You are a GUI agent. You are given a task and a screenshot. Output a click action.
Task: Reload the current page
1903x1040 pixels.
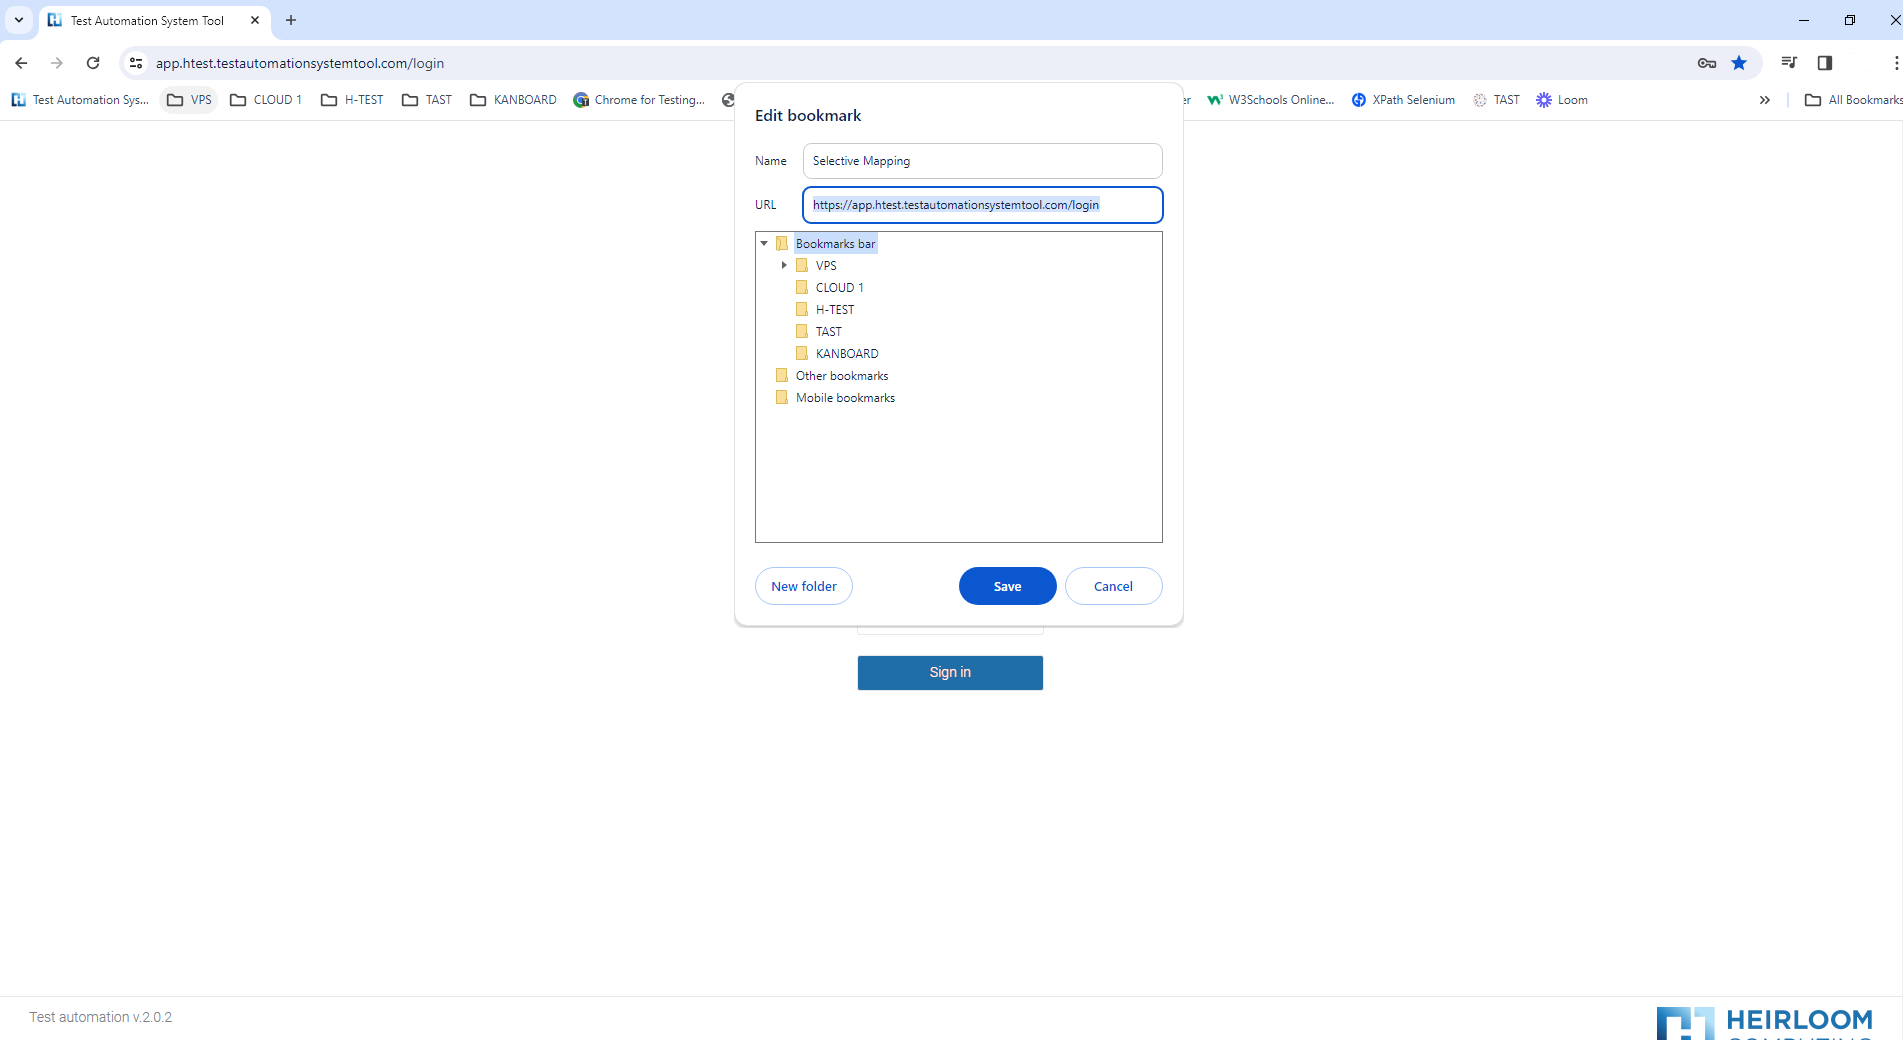(93, 62)
